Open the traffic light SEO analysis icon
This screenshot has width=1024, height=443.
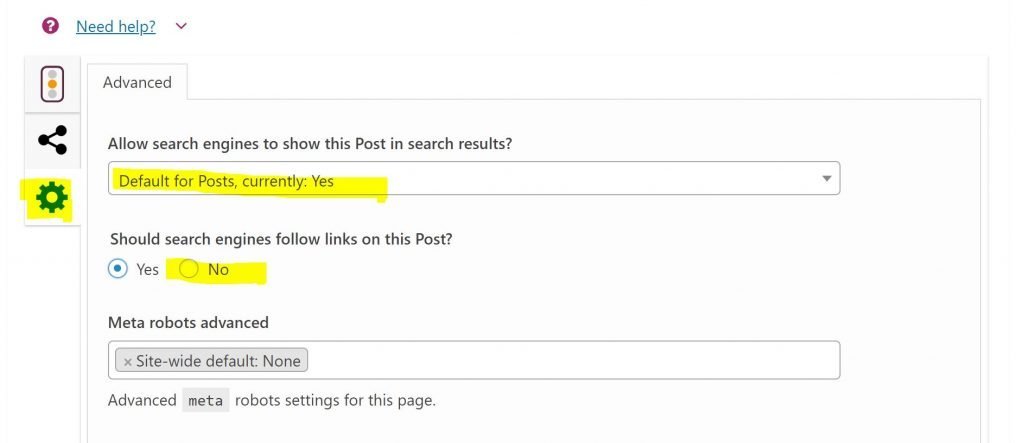click(52, 84)
